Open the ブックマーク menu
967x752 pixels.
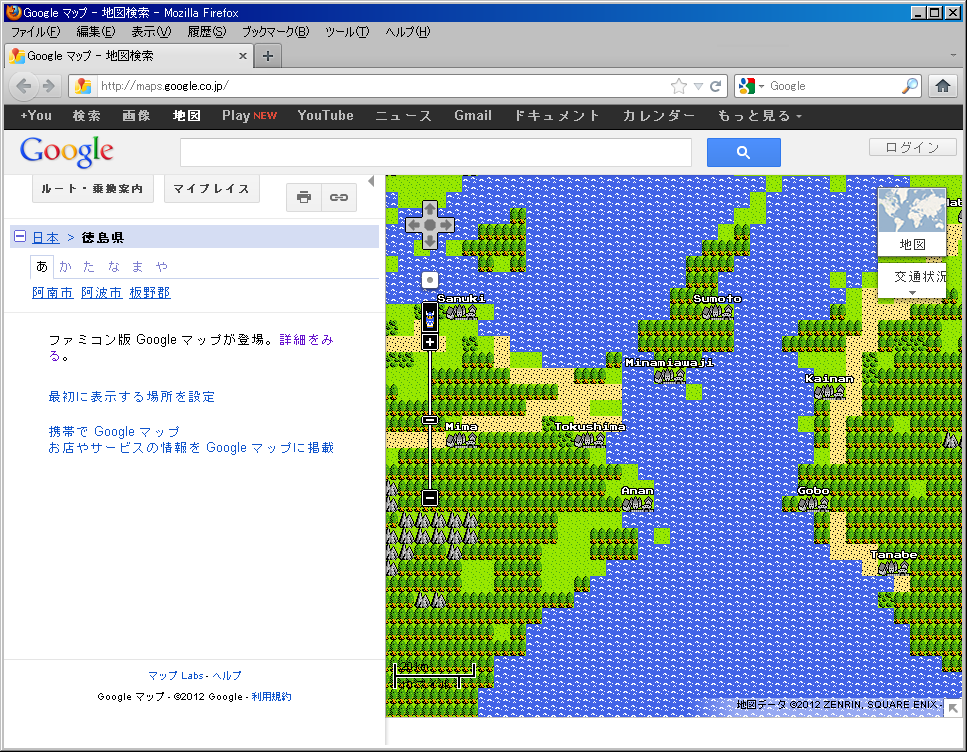coord(276,31)
